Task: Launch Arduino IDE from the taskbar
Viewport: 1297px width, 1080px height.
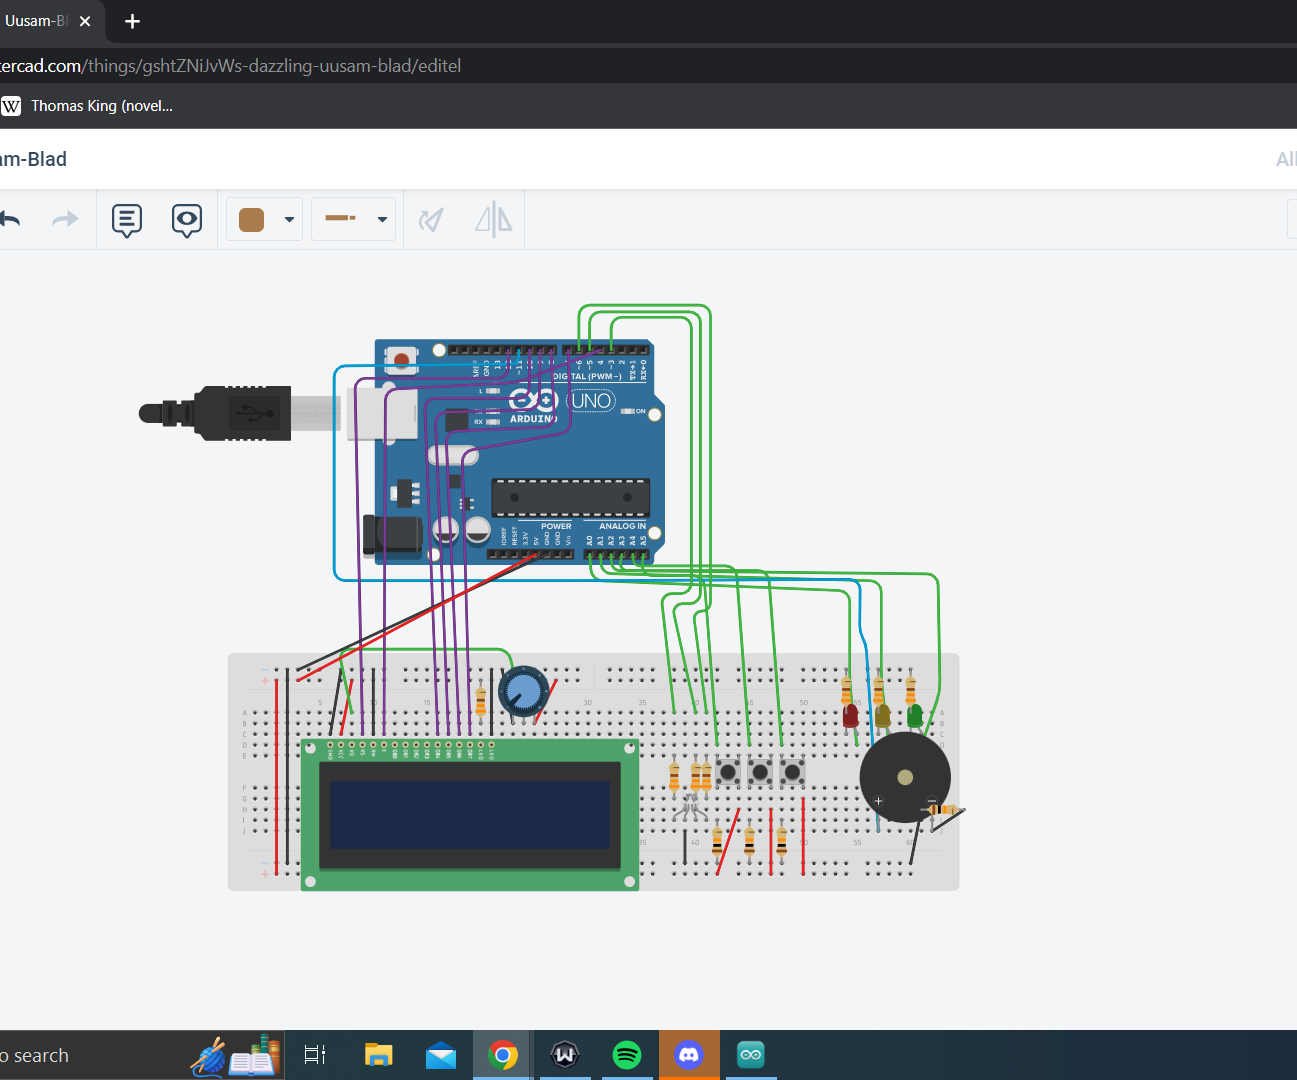Action: [x=751, y=1055]
